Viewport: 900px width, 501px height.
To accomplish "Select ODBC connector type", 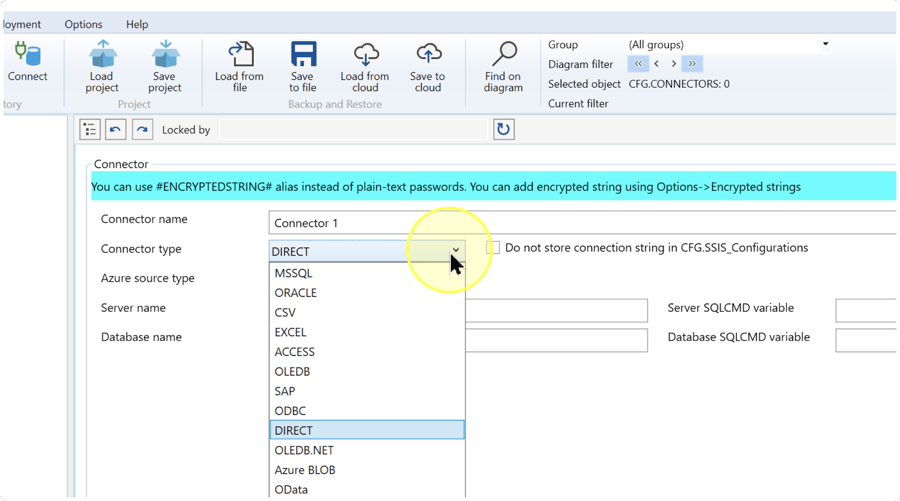I will click(x=367, y=411).
